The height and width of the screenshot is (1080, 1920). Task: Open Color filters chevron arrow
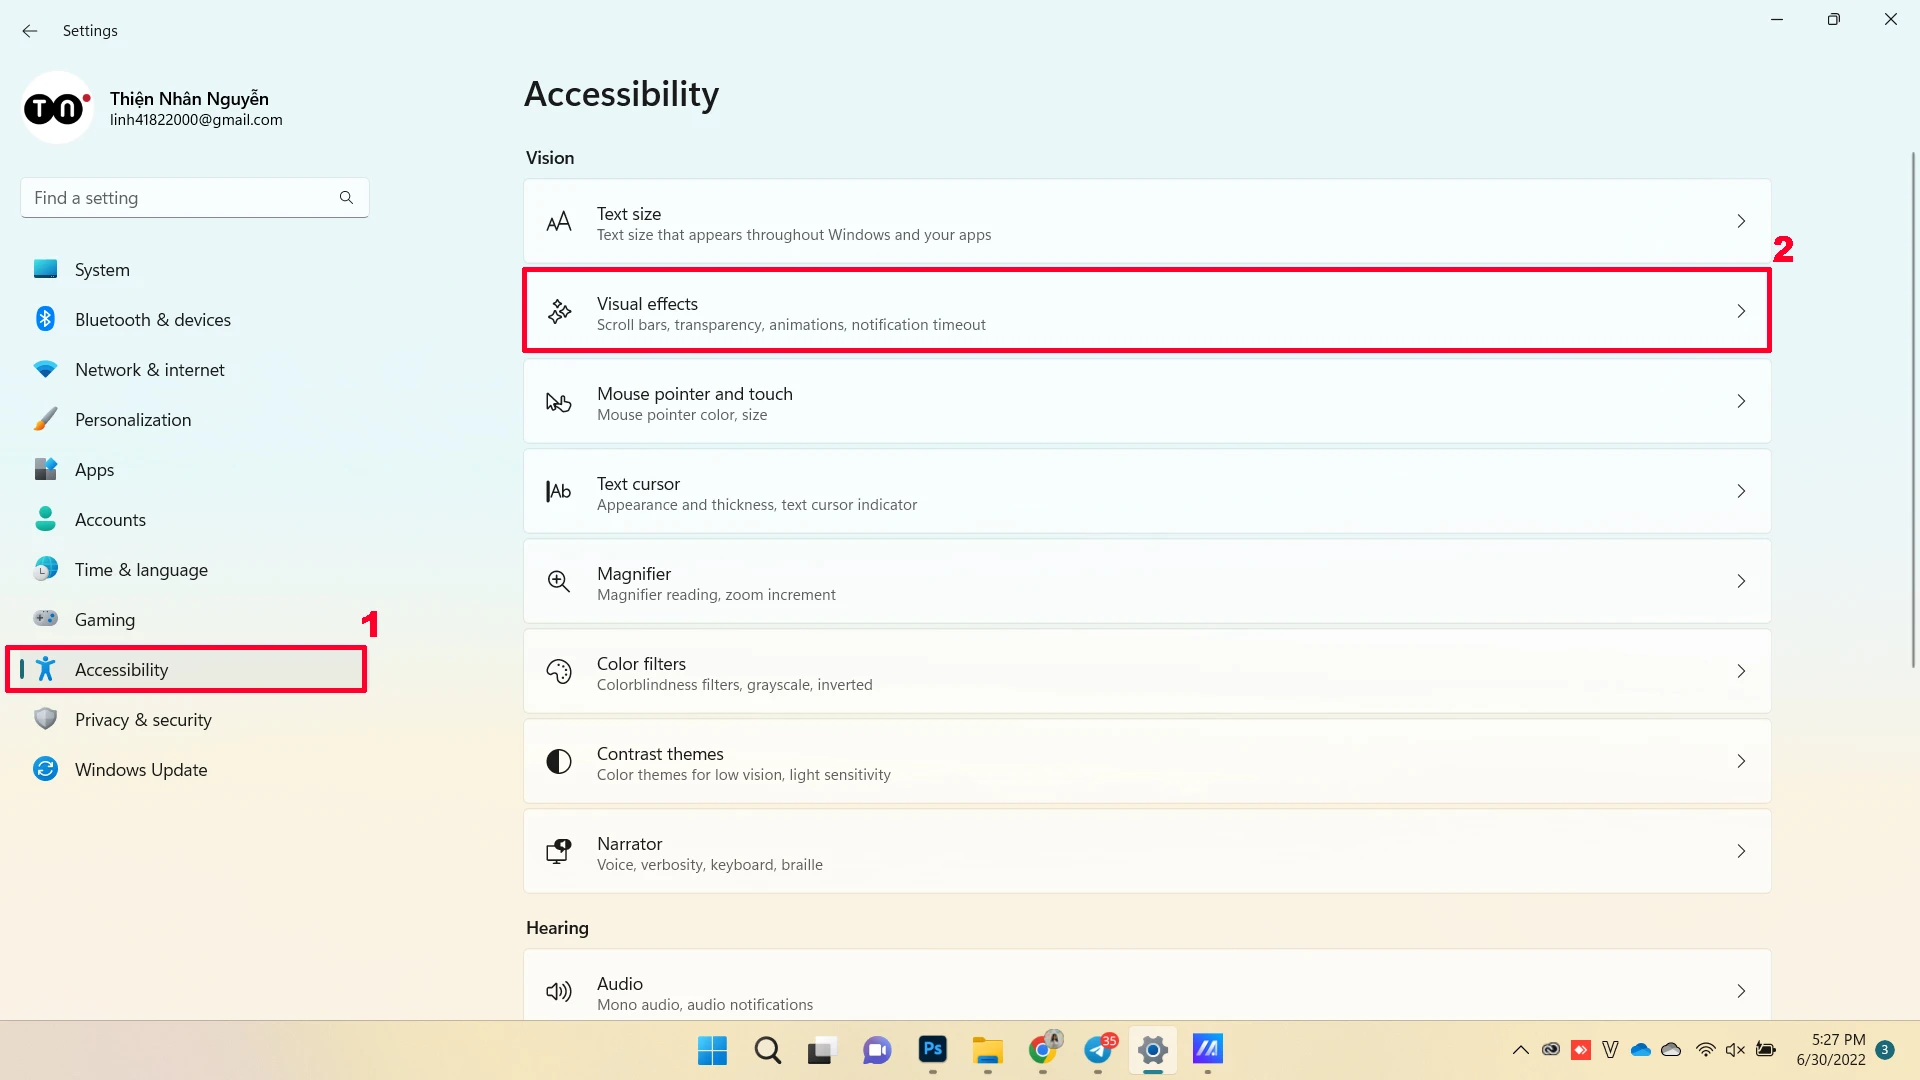point(1741,671)
